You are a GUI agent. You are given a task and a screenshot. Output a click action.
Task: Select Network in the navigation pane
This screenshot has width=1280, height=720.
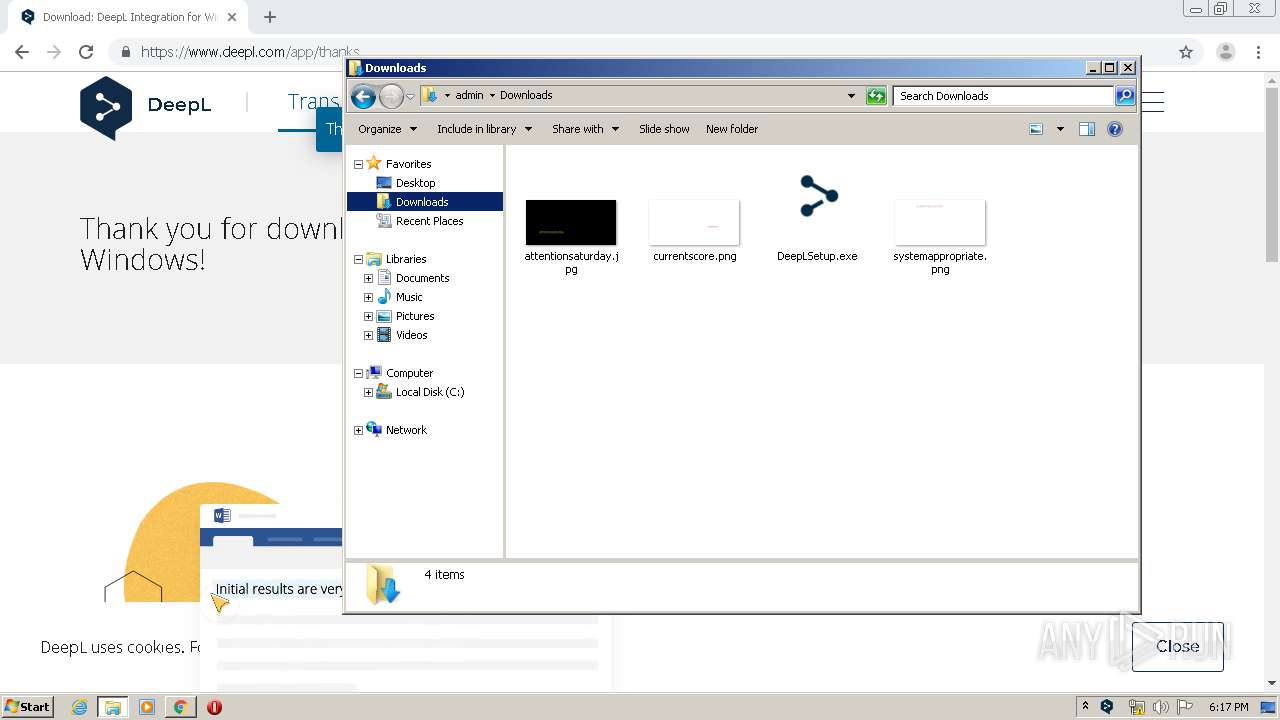point(406,430)
